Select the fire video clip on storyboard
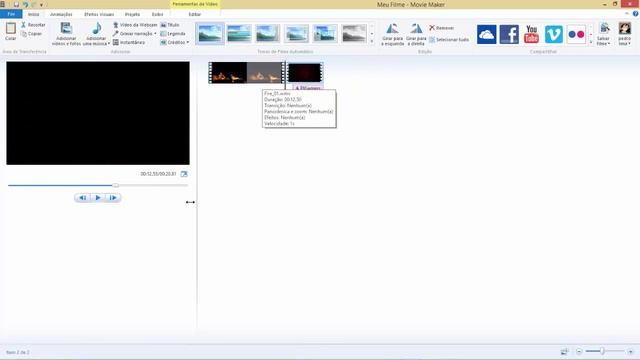 point(246,73)
